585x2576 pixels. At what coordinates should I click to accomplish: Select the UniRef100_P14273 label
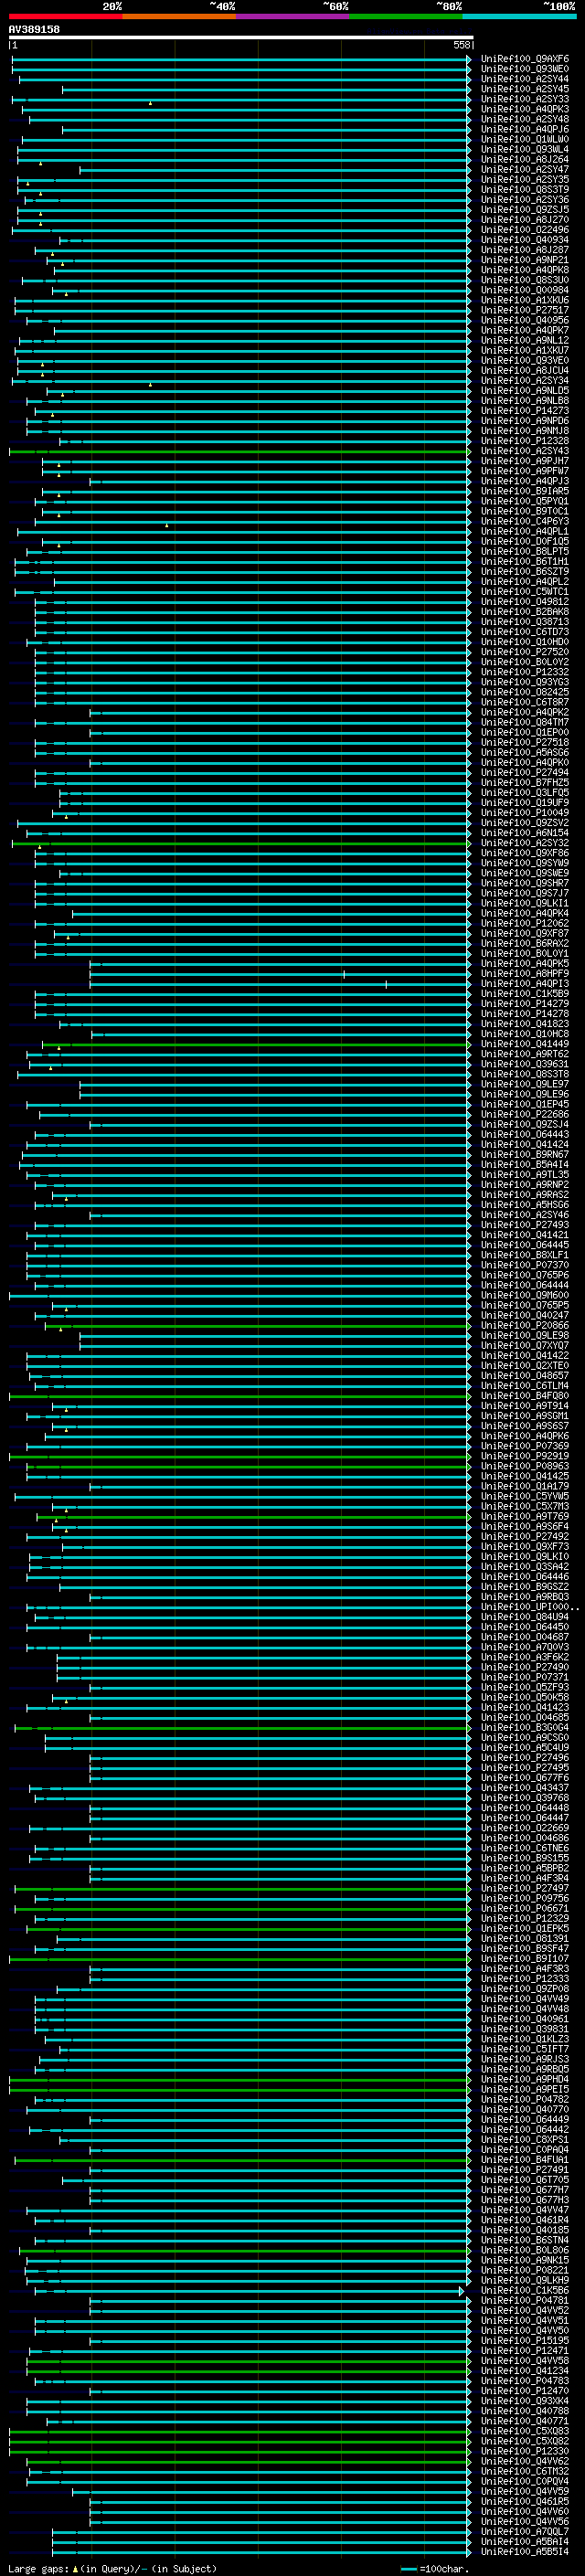(x=524, y=411)
